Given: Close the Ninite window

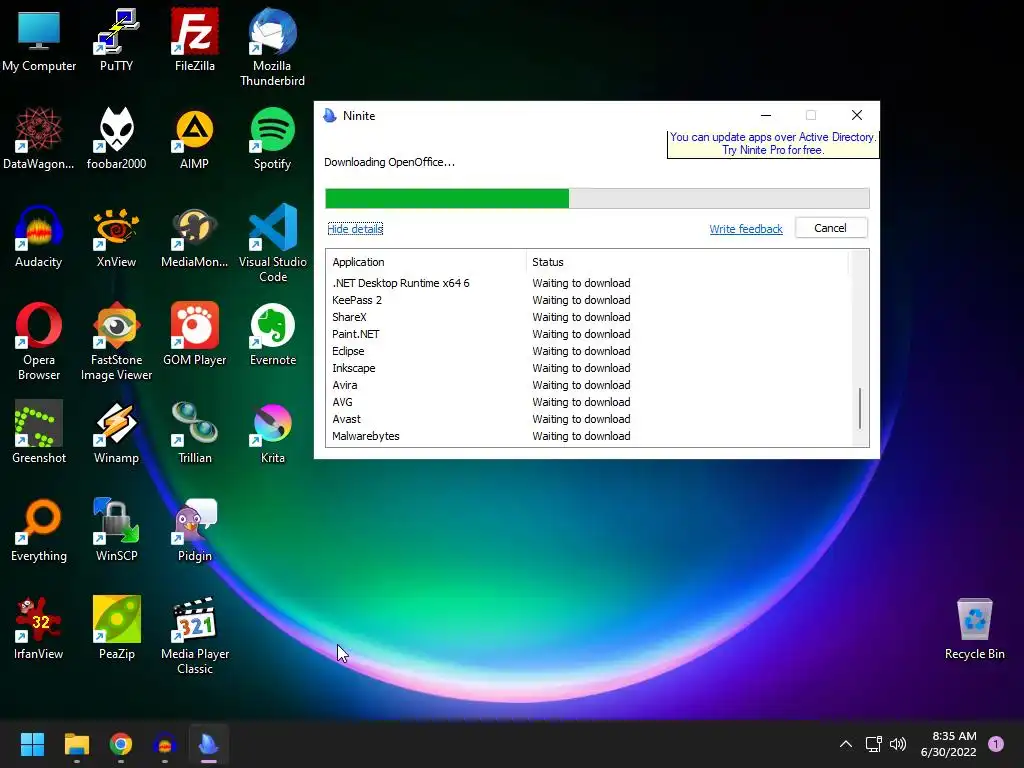Looking at the screenshot, I should point(857,115).
